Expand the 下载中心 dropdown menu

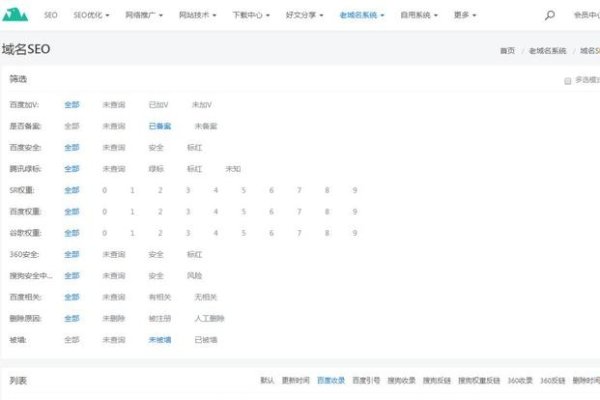(251, 15)
